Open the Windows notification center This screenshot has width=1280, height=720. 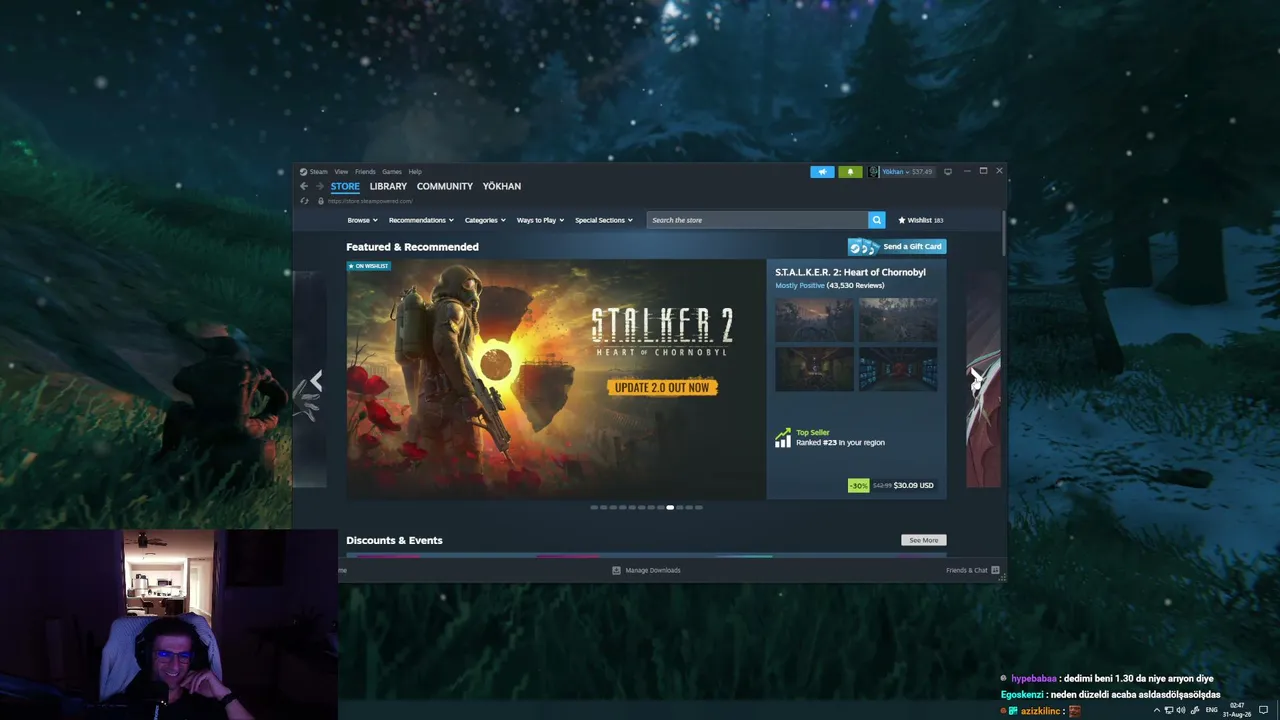point(1263,710)
